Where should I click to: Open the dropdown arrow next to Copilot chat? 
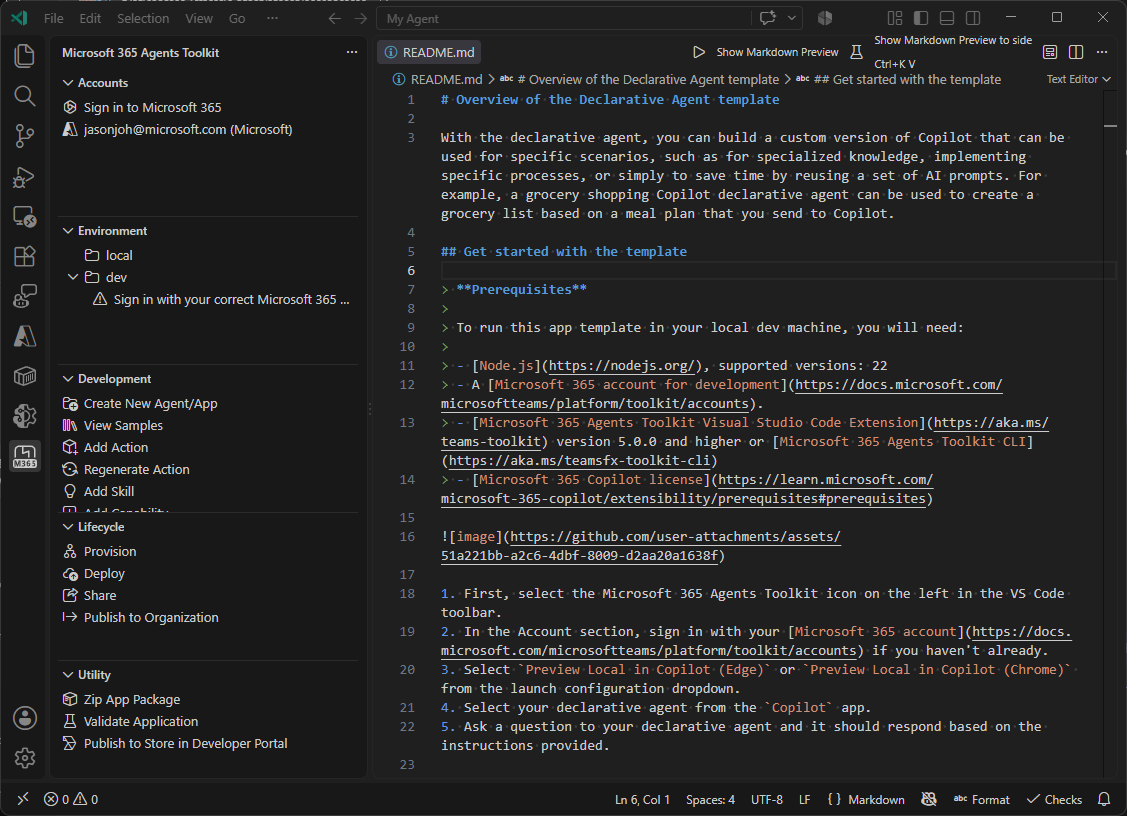coord(791,18)
